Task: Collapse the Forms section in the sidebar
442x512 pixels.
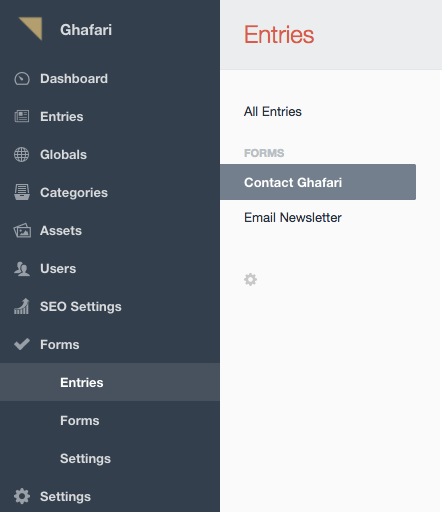Action: click(60, 344)
